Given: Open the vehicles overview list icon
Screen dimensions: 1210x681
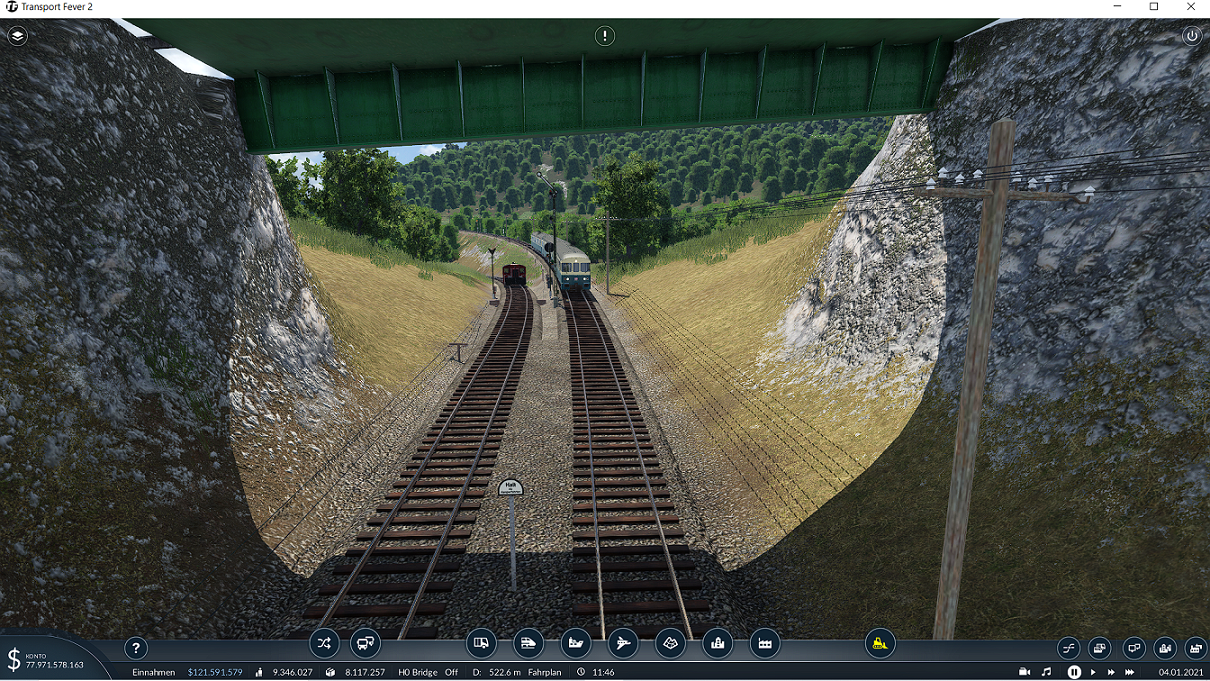Looking at the screenshot, I should [x=1100, y=648].
